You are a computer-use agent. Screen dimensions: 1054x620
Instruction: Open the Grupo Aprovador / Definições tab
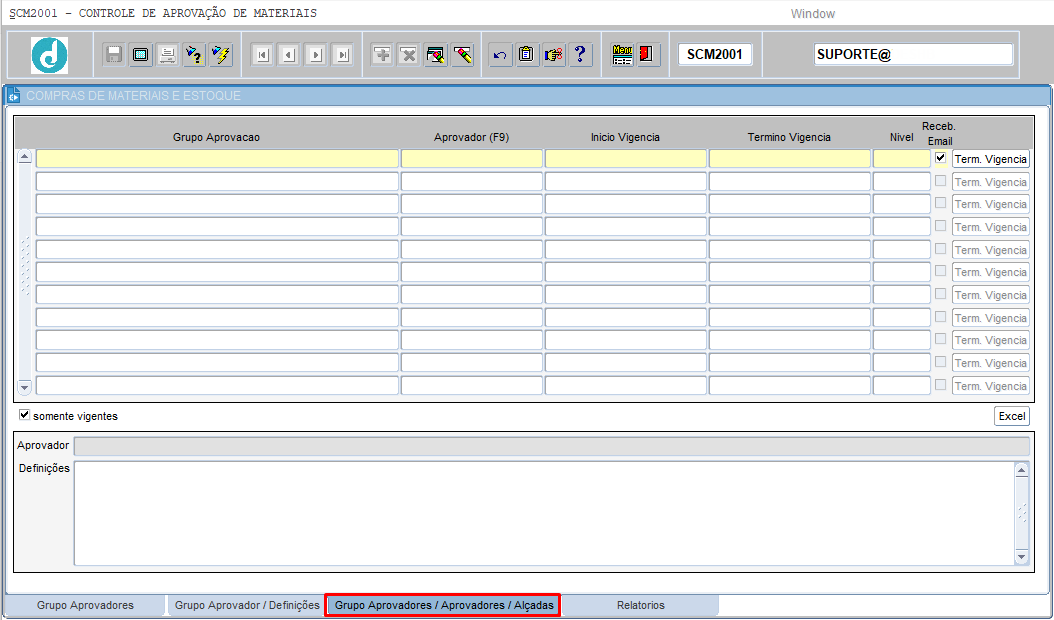click(x=247, y=605)
